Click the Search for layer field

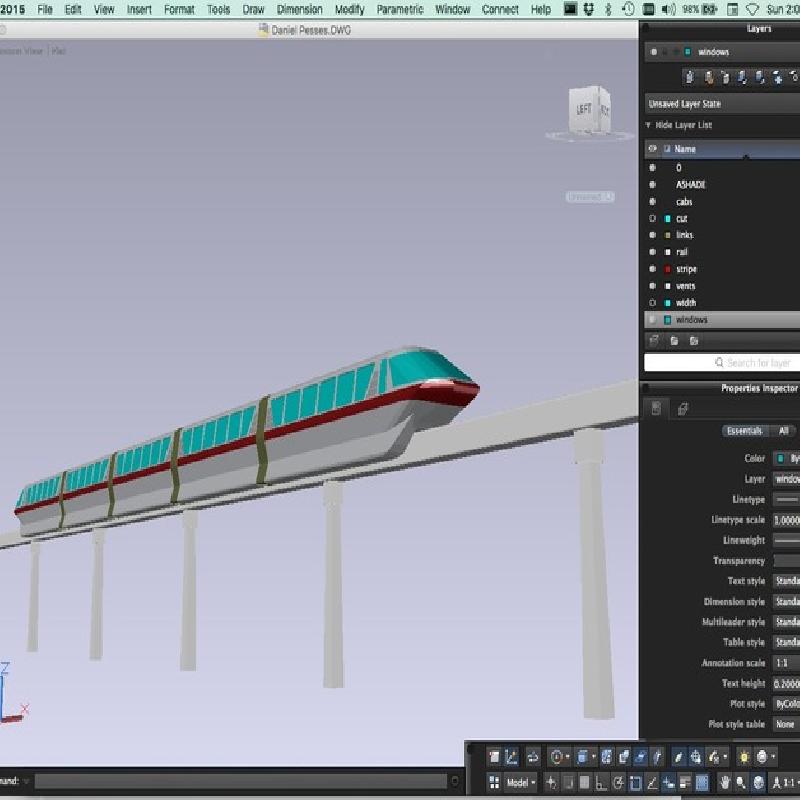point(722,362)
